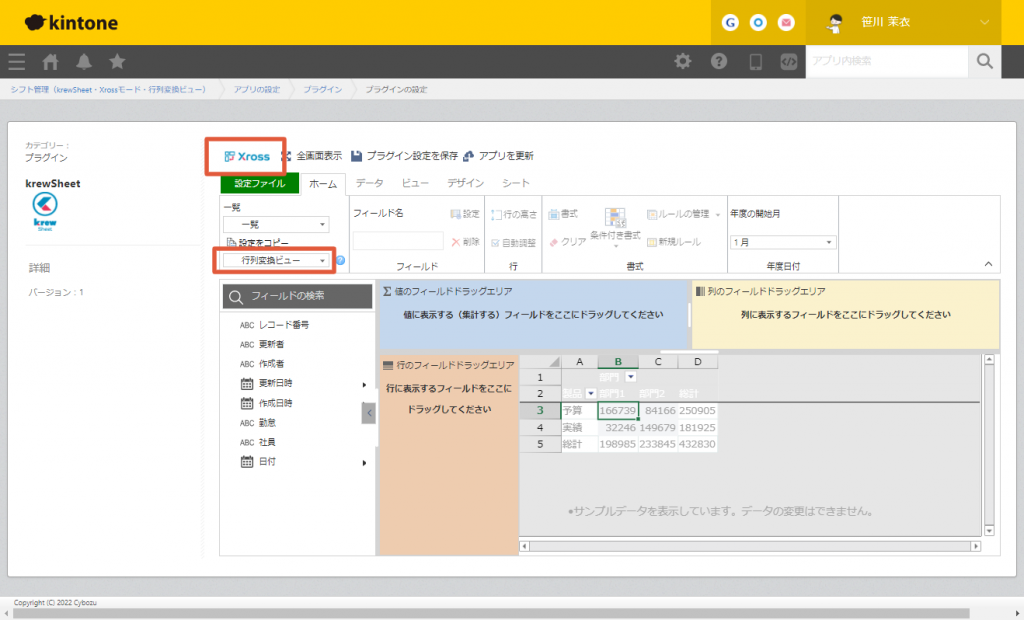Open the 製品 filter dropdown in sheet
Image resolution: width=1024 pixels, height=620 pixels.
click(x=590, y=393)
